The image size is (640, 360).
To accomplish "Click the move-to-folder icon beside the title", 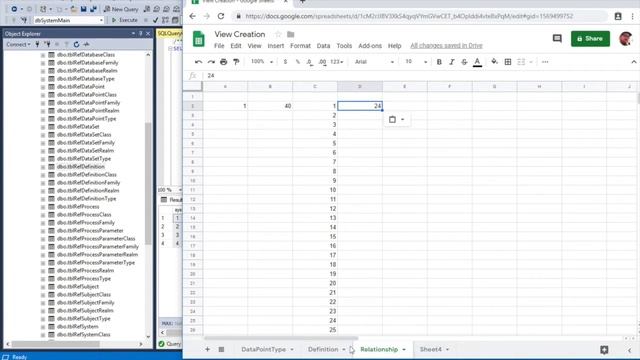I will [x=291, y=34].
